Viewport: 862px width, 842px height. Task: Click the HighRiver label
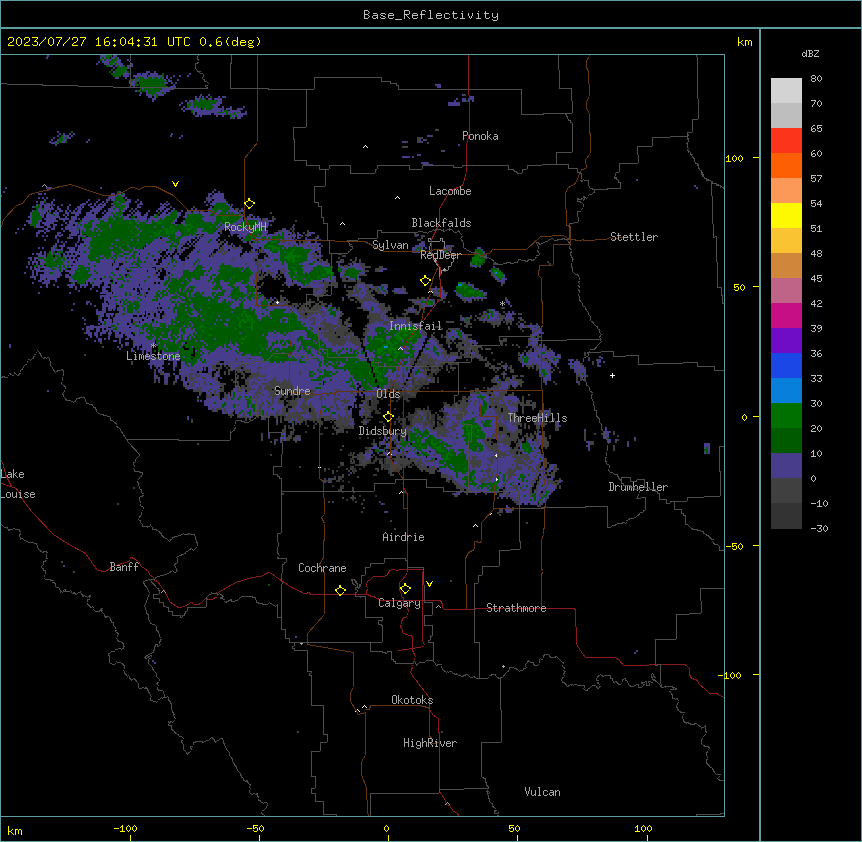(430, 743)
